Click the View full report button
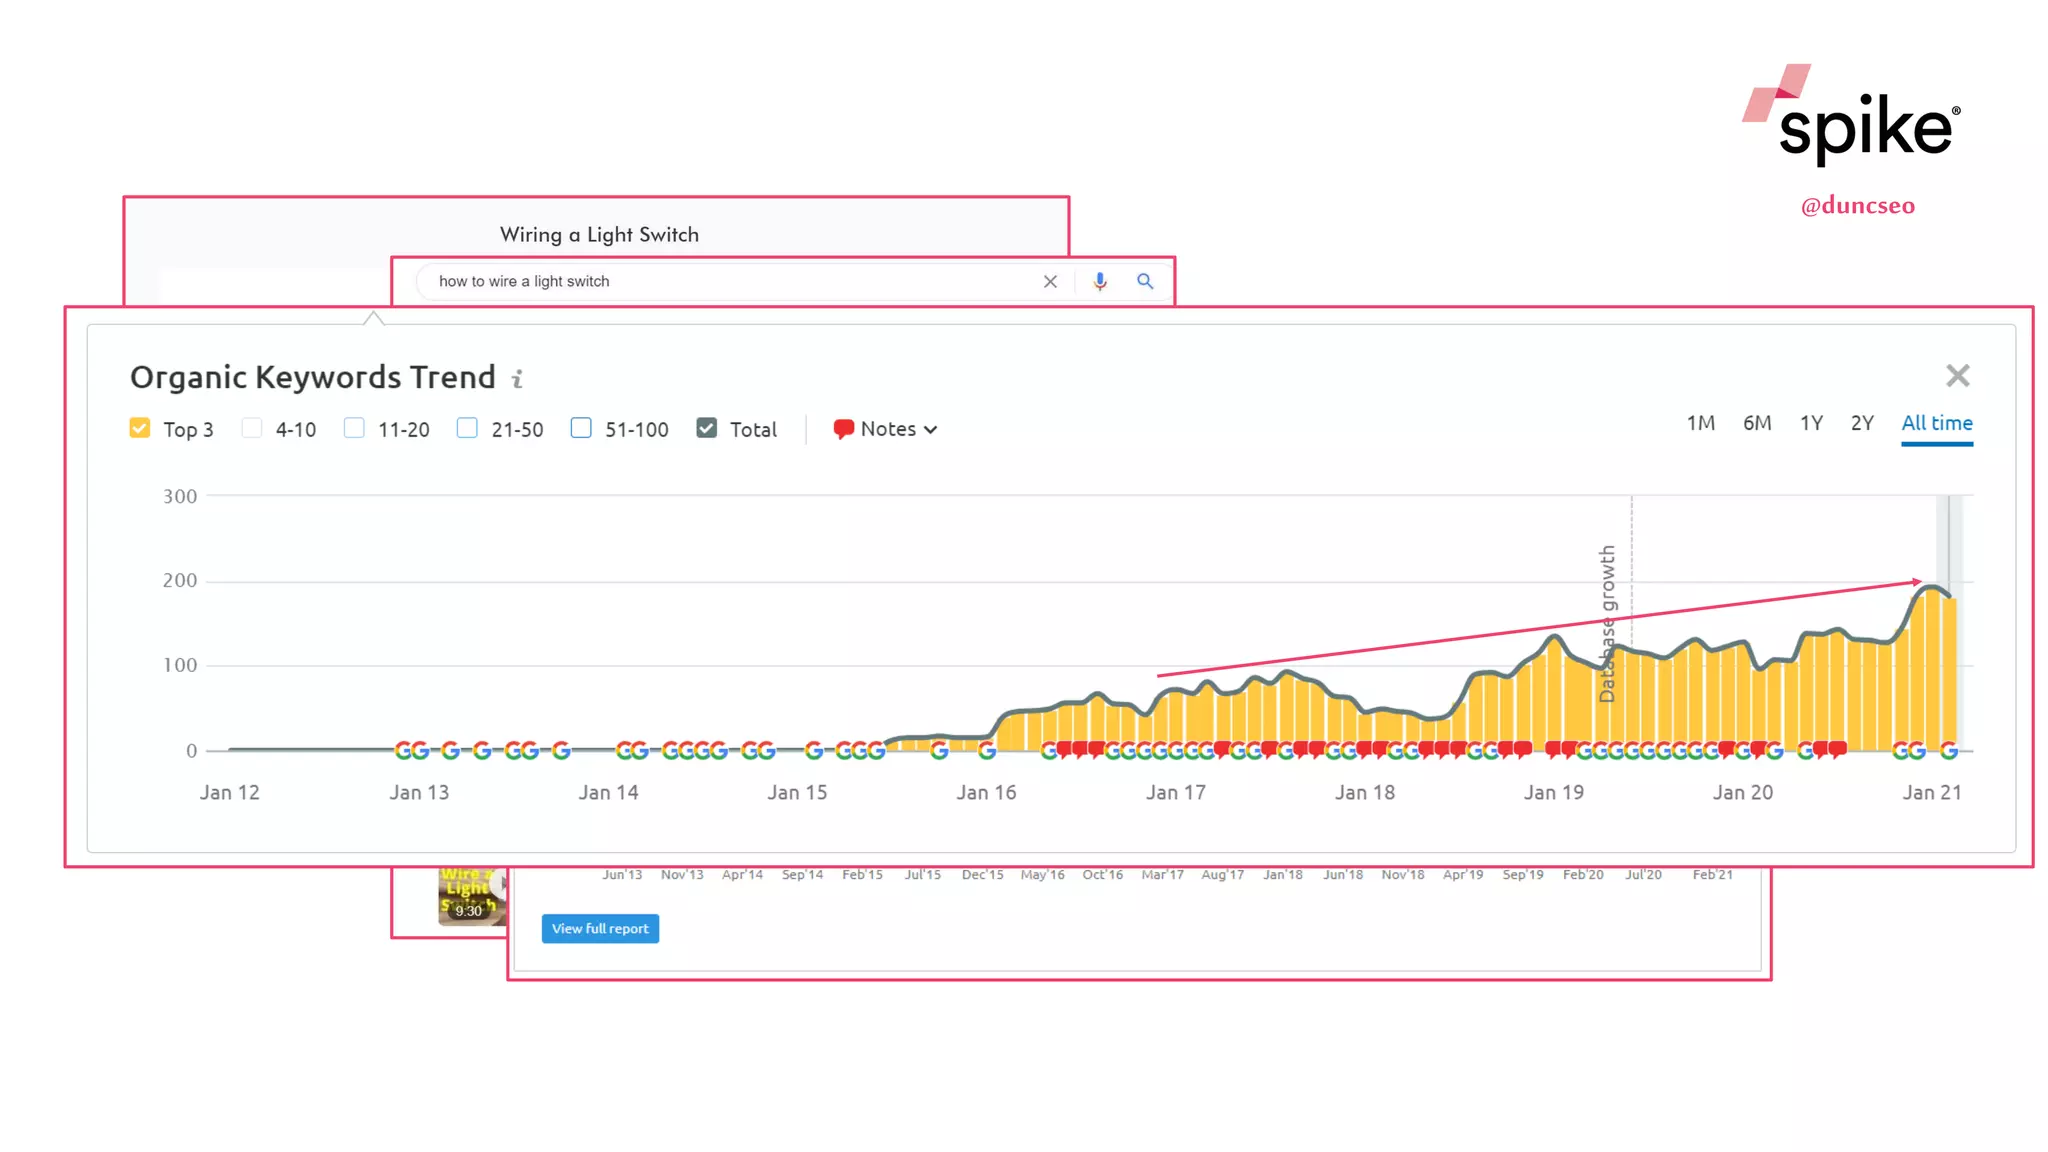This screenshot has height=1152, width=2048. [x=600, y=928]
